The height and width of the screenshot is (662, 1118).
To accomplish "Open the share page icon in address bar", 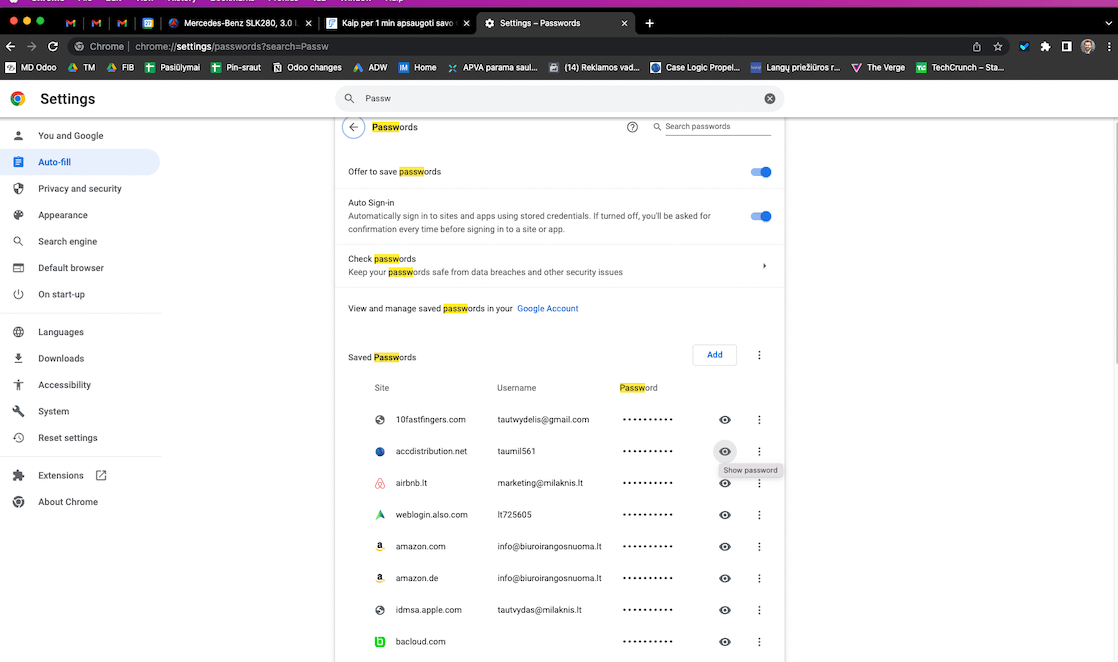I will pos(976,46).
